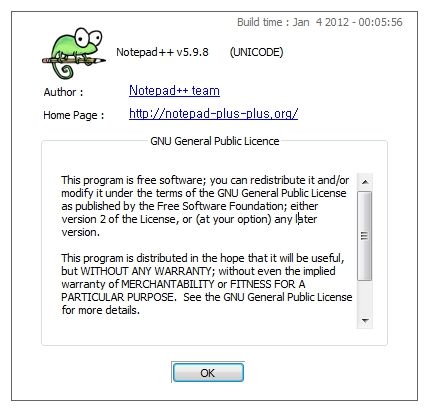Click the OK button
The height and width of the screenshot is (410, 427).
coord(208,373)
